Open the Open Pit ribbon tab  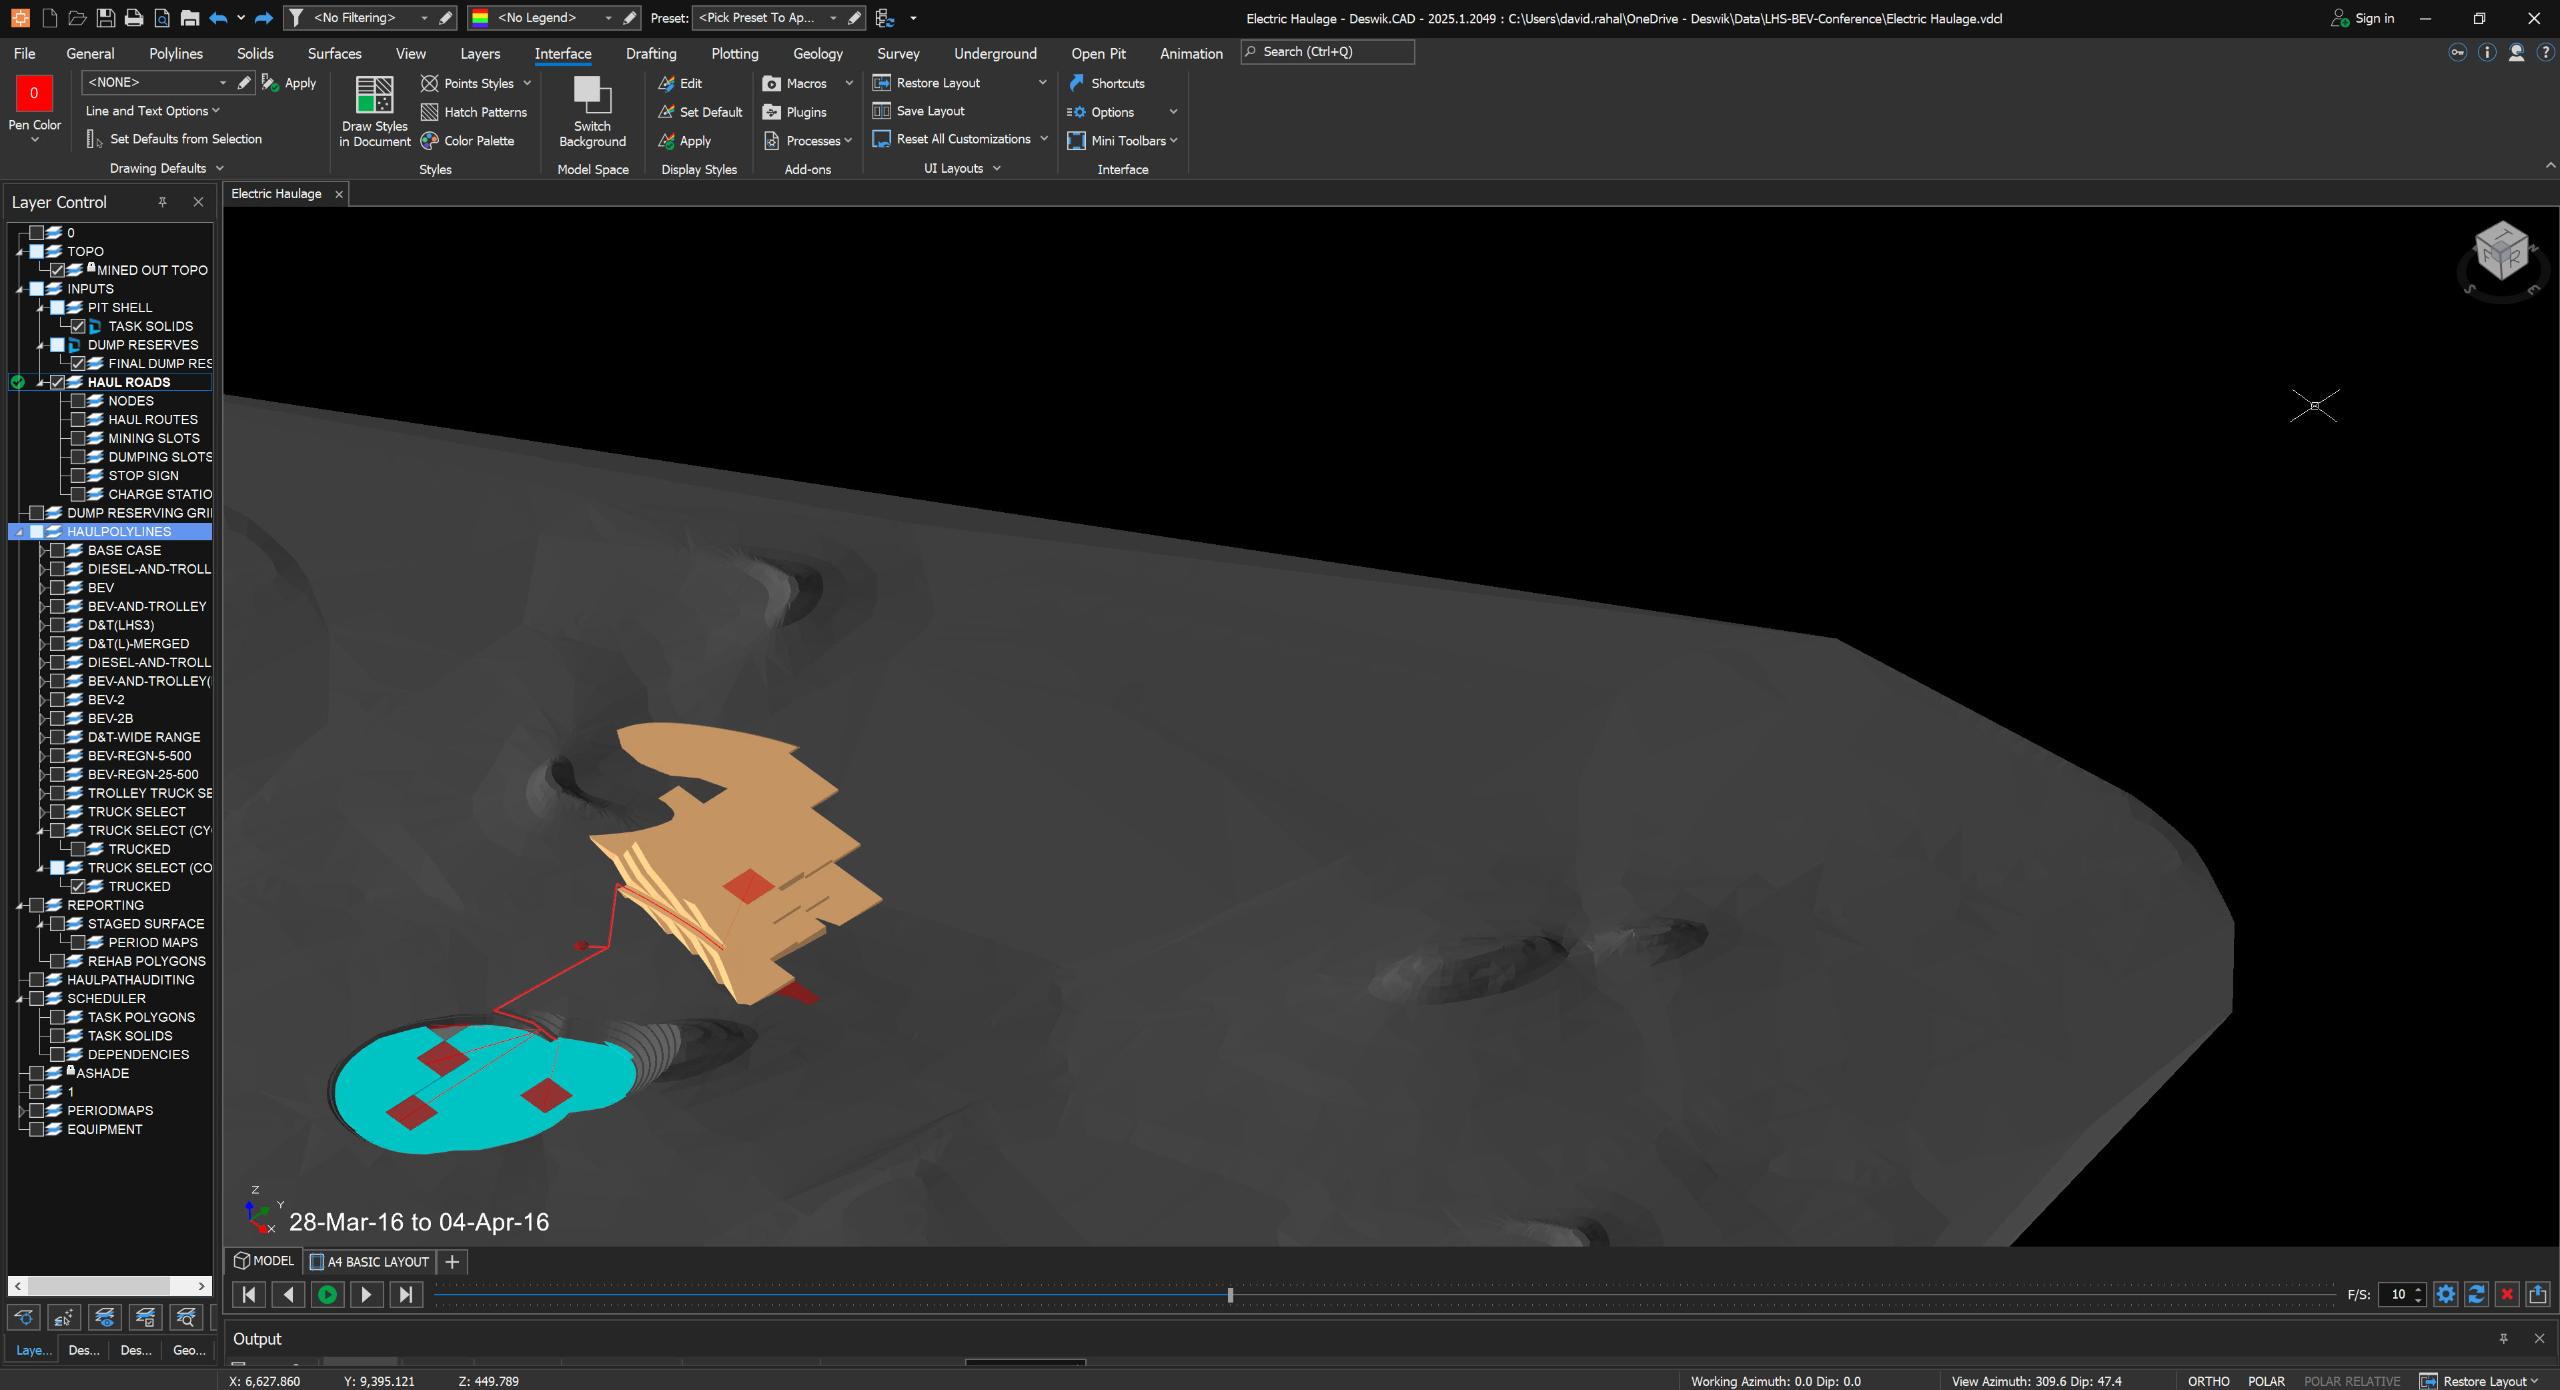pos(1098,54)
